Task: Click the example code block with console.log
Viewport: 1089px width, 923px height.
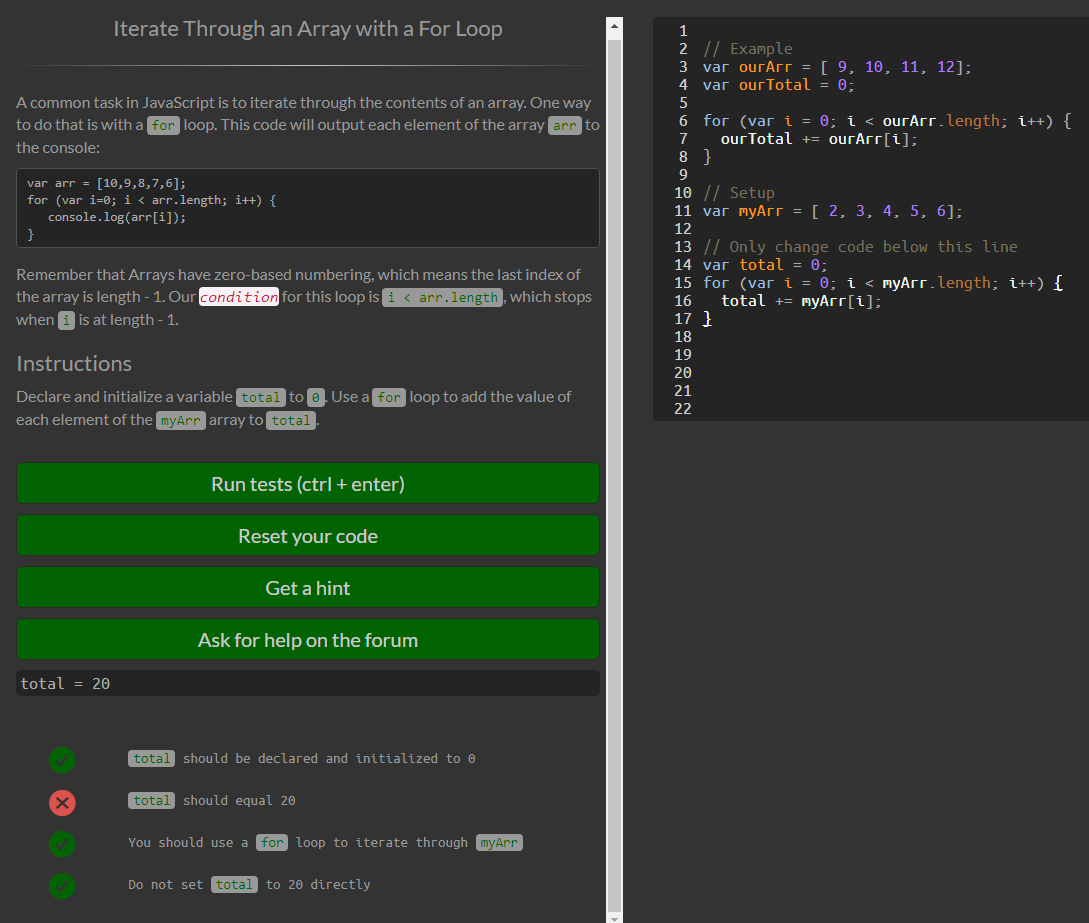Action: coord(308,208)
